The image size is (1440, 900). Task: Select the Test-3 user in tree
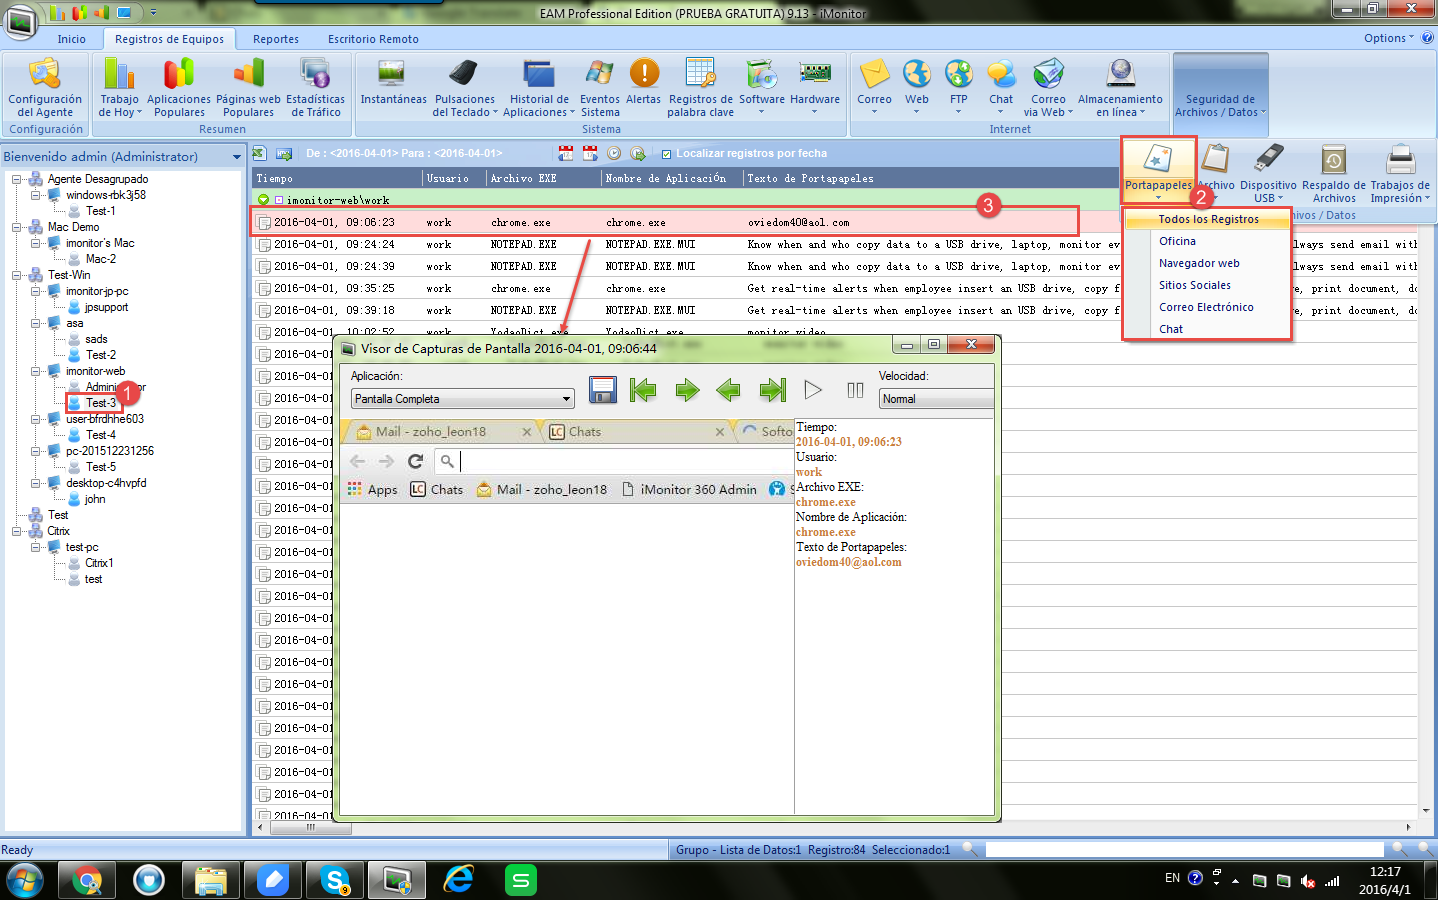(100, 403)
